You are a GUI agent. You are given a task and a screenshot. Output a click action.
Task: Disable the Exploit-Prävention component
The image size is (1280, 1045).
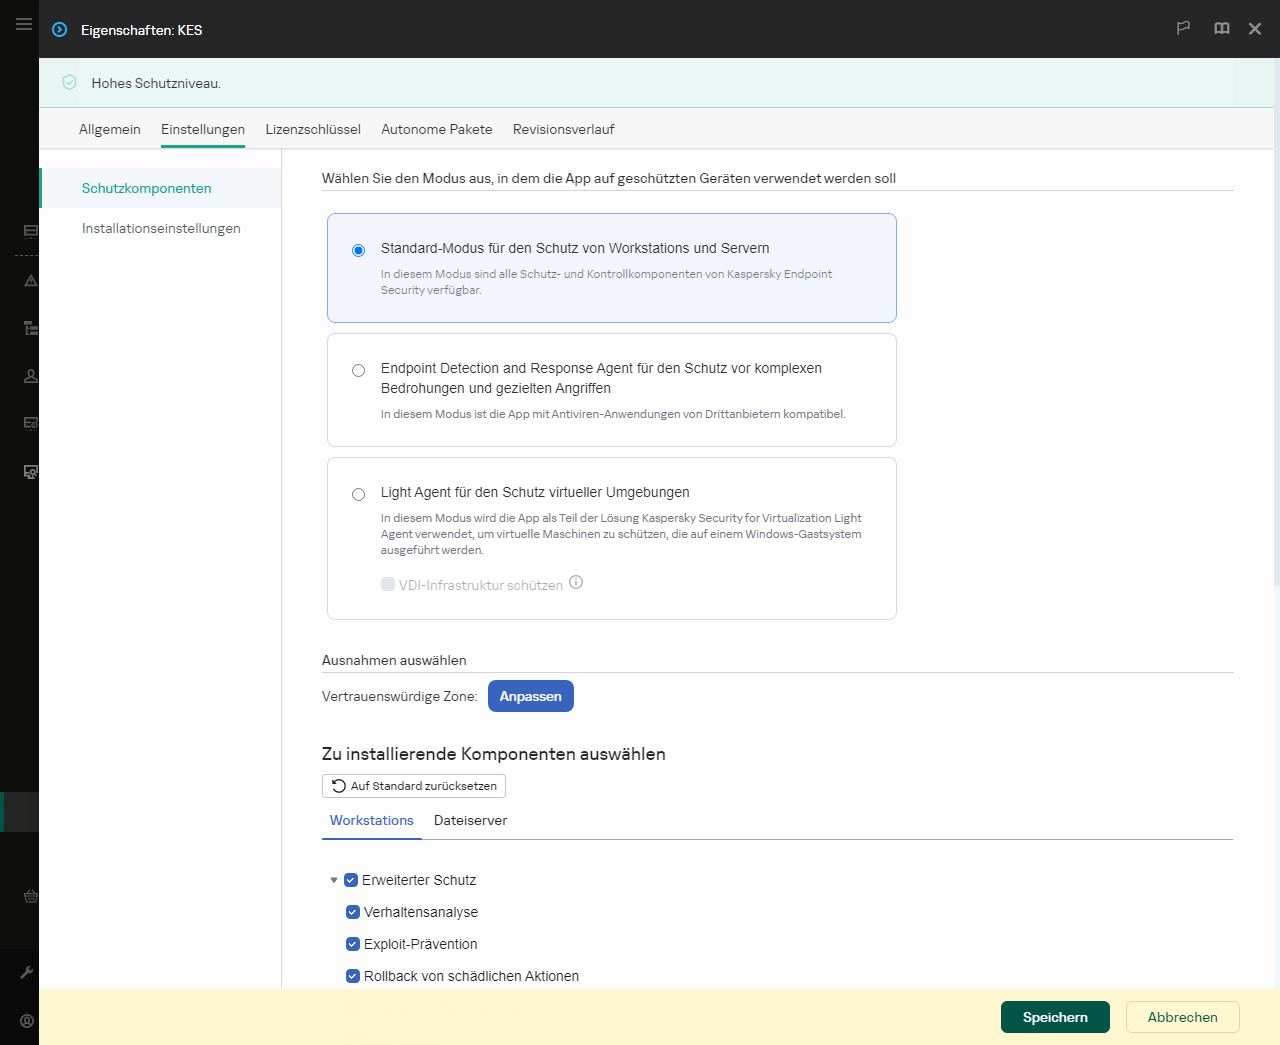[352, 944]
